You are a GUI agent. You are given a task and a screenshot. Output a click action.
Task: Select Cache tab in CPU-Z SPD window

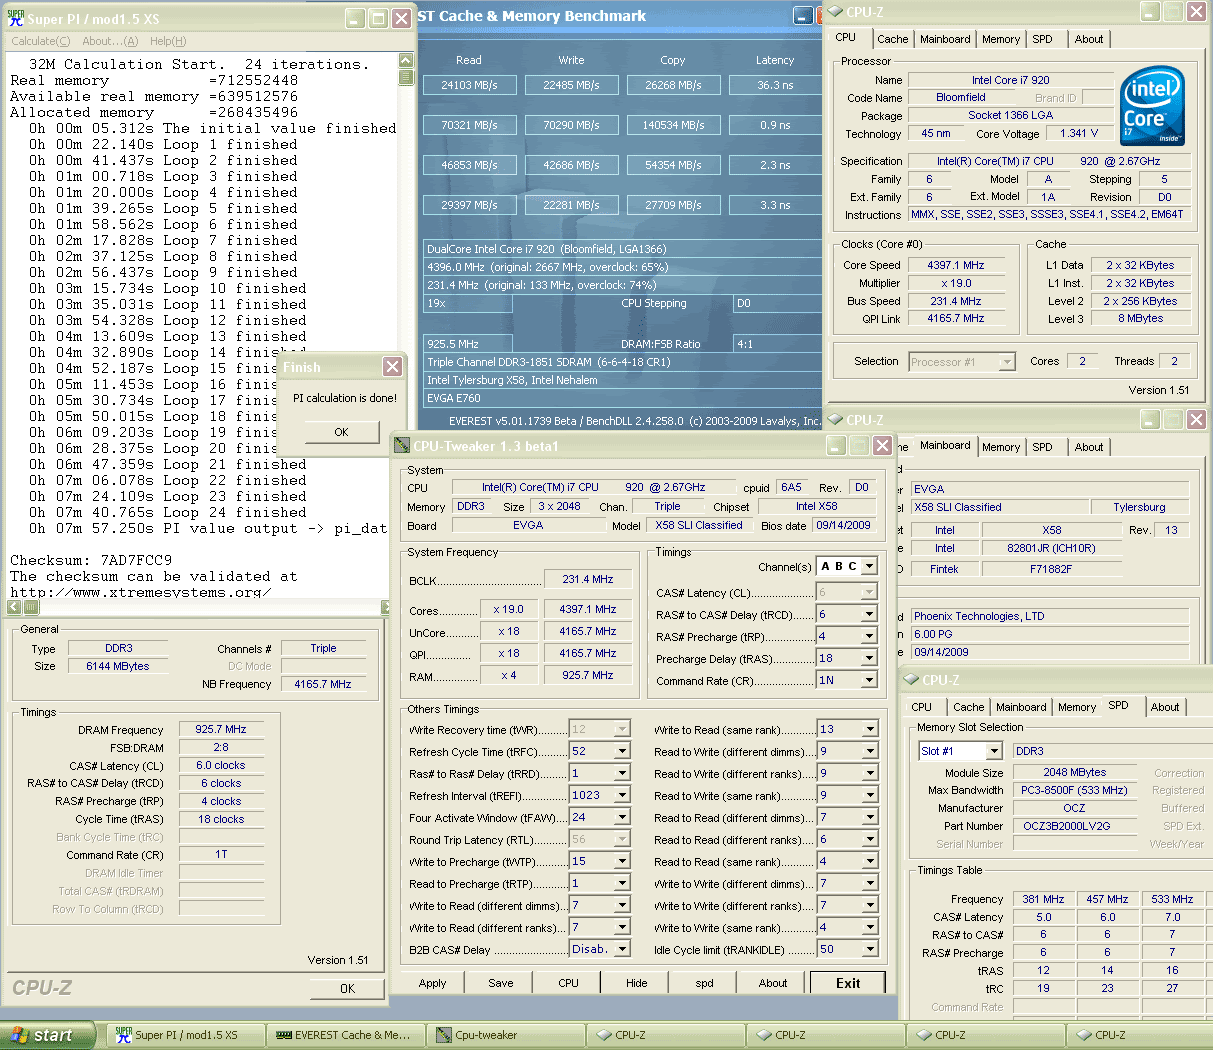click(x=968, y=707)
